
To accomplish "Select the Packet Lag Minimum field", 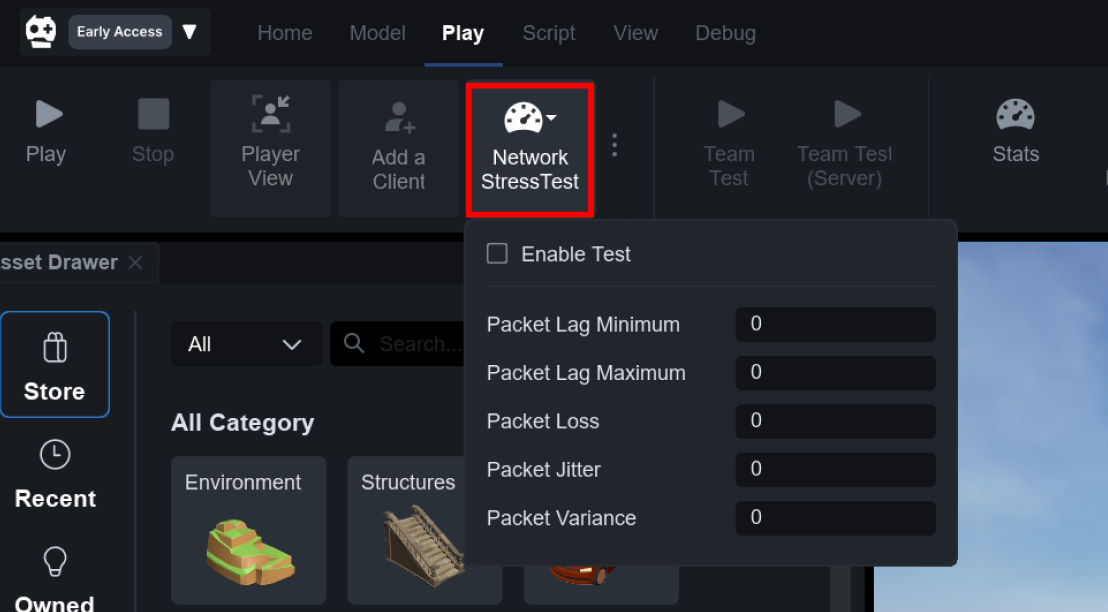I will [x=835, y=325].
